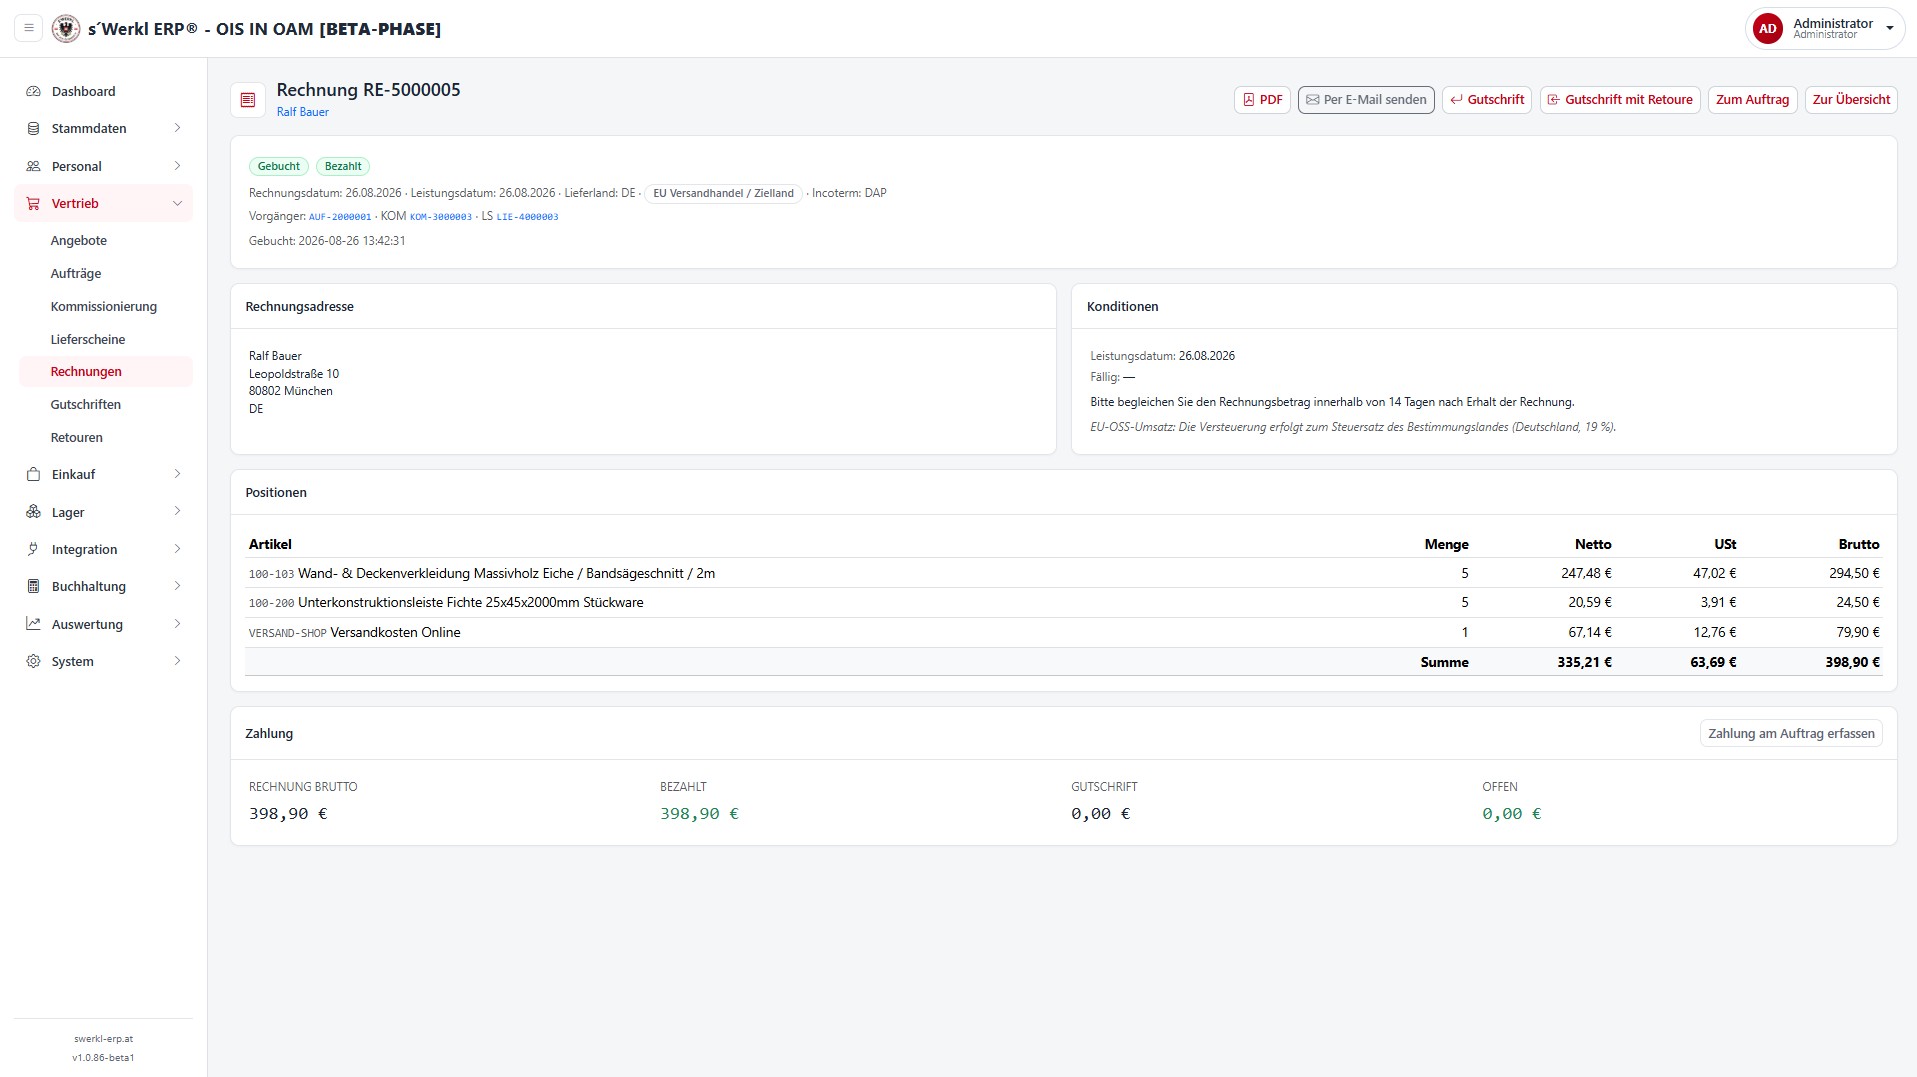Click the EU Versandhandel / Zielland badge
This screenshot has height=1077, width=1917.
(723, 193)
